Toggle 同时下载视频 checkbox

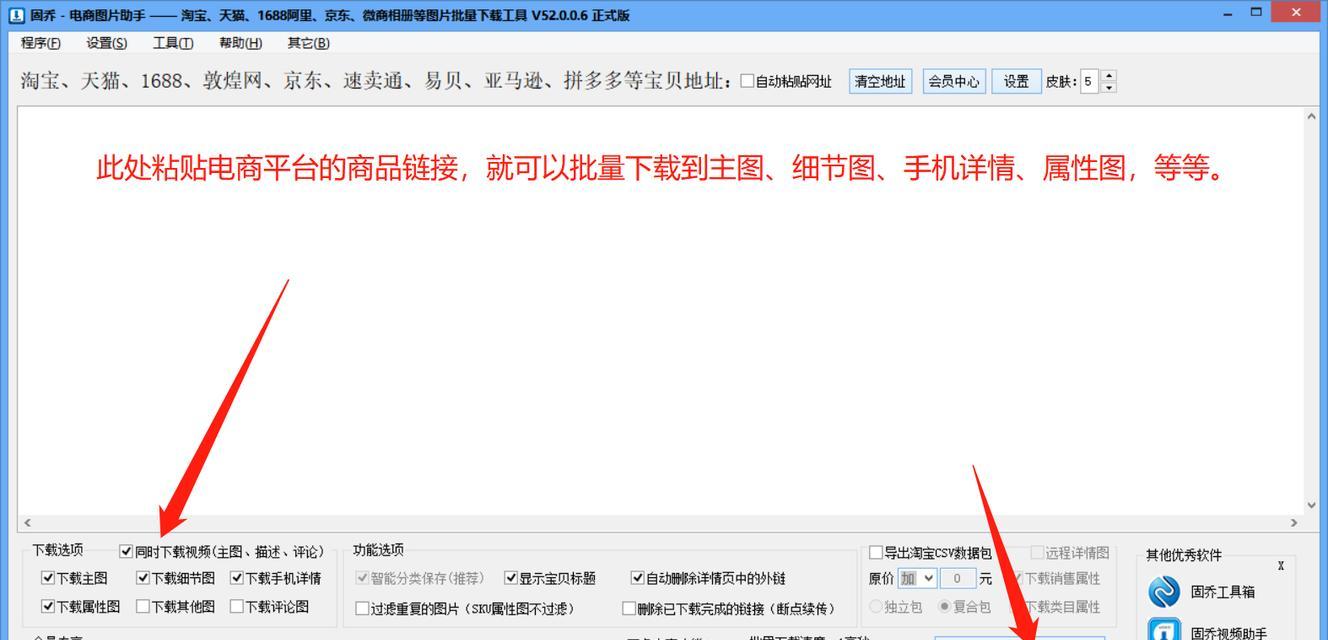[126, 551]
